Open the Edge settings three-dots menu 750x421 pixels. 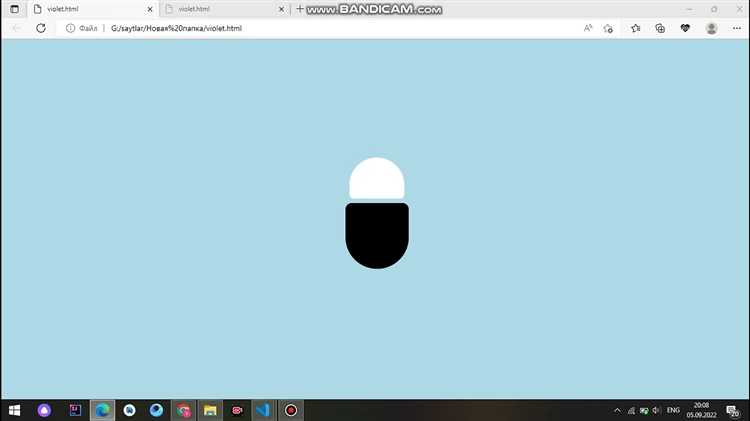tap(737, 28)
